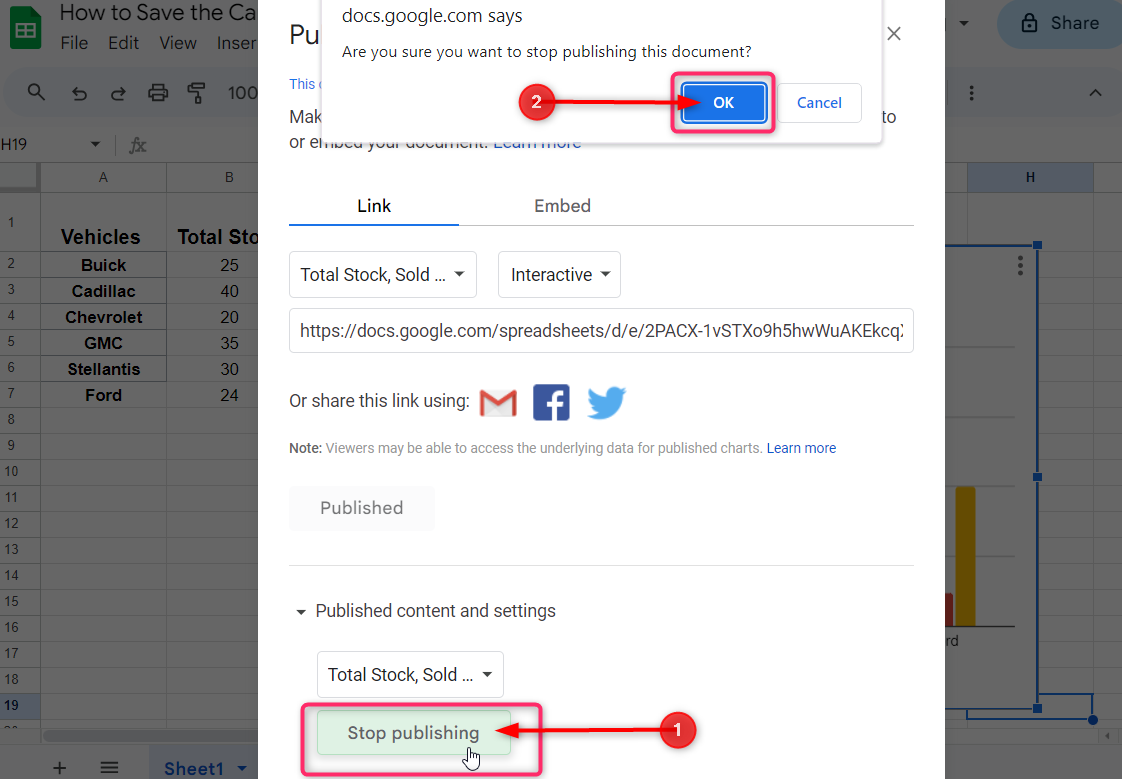Open the chart's three-dot options menu
Viewport: 1122px width, 779px height.
(x=1020, y=265)
